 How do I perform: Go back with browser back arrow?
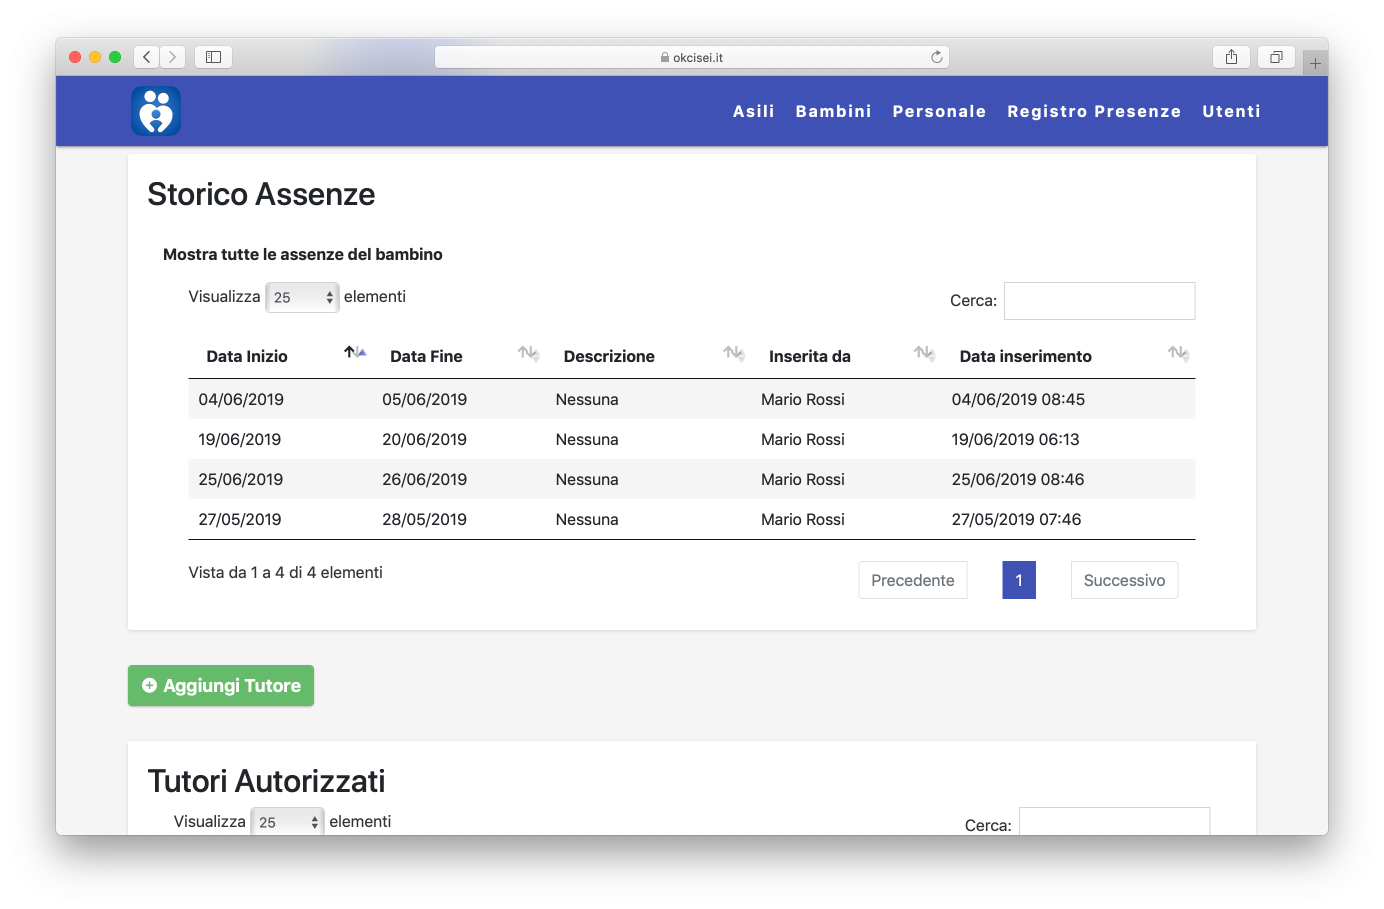point(147,57)
